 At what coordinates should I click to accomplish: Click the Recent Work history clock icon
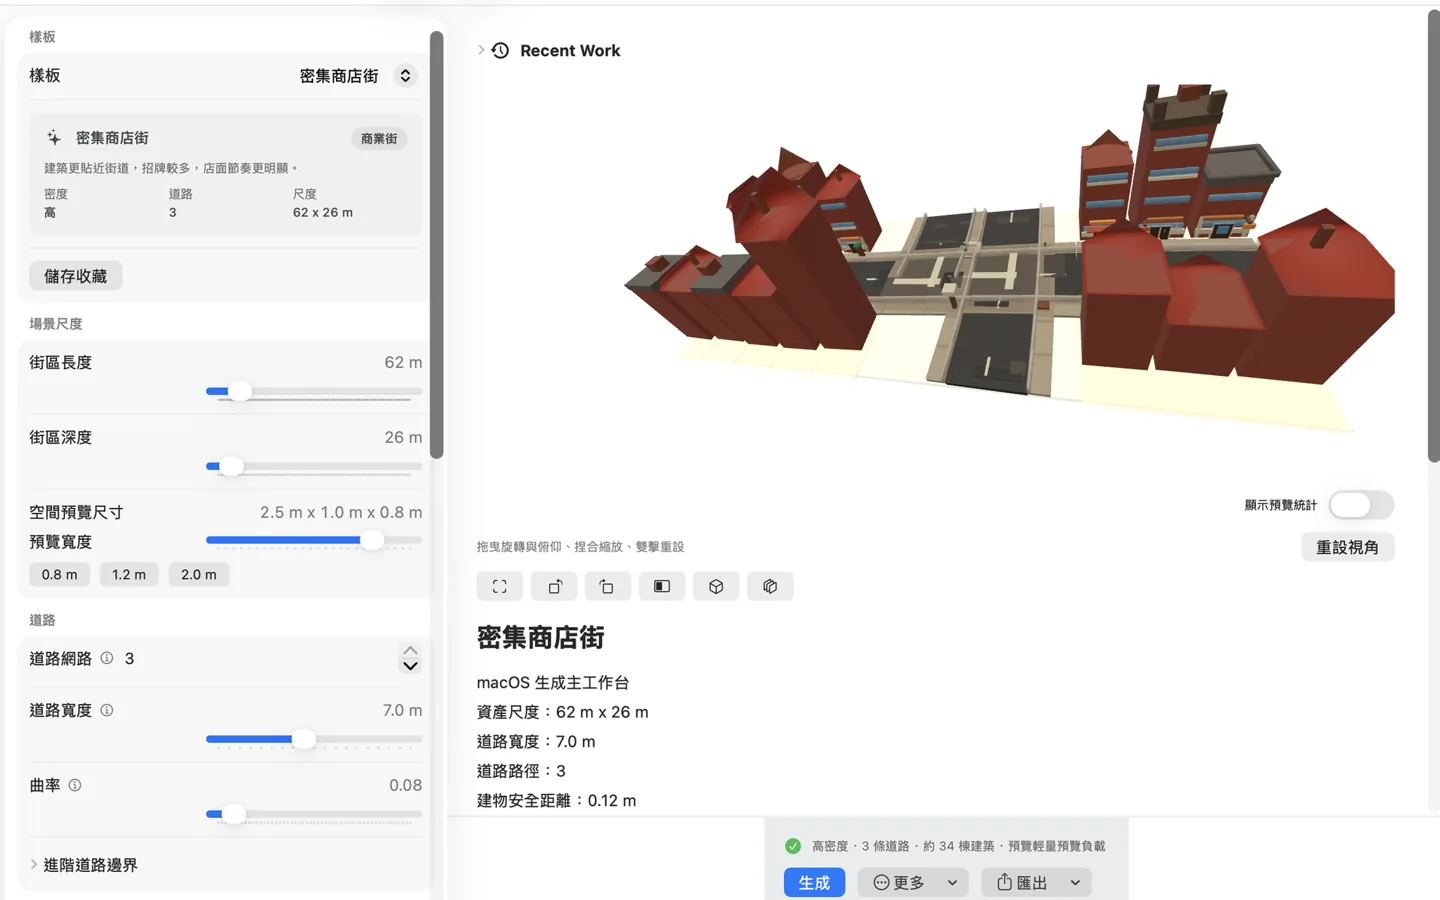coord(501,50)
